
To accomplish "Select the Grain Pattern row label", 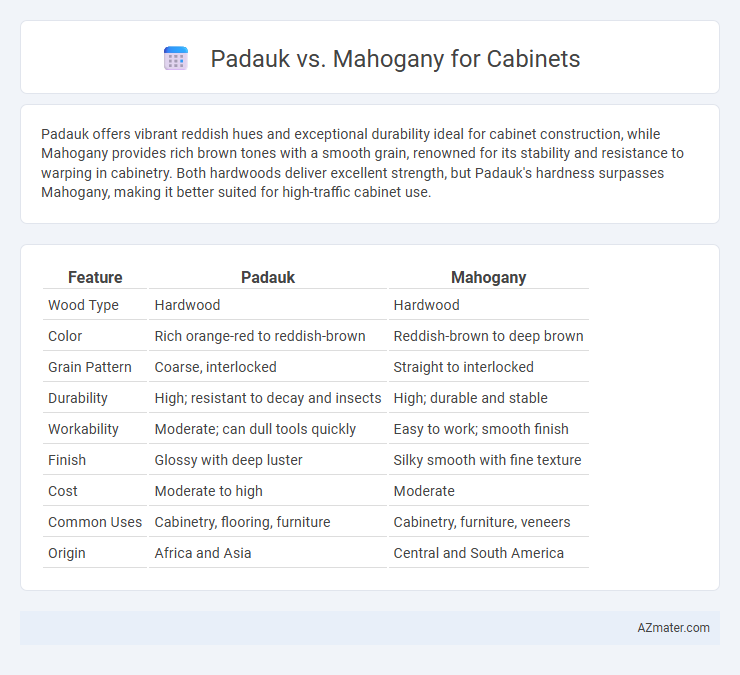I will point(90,367).
